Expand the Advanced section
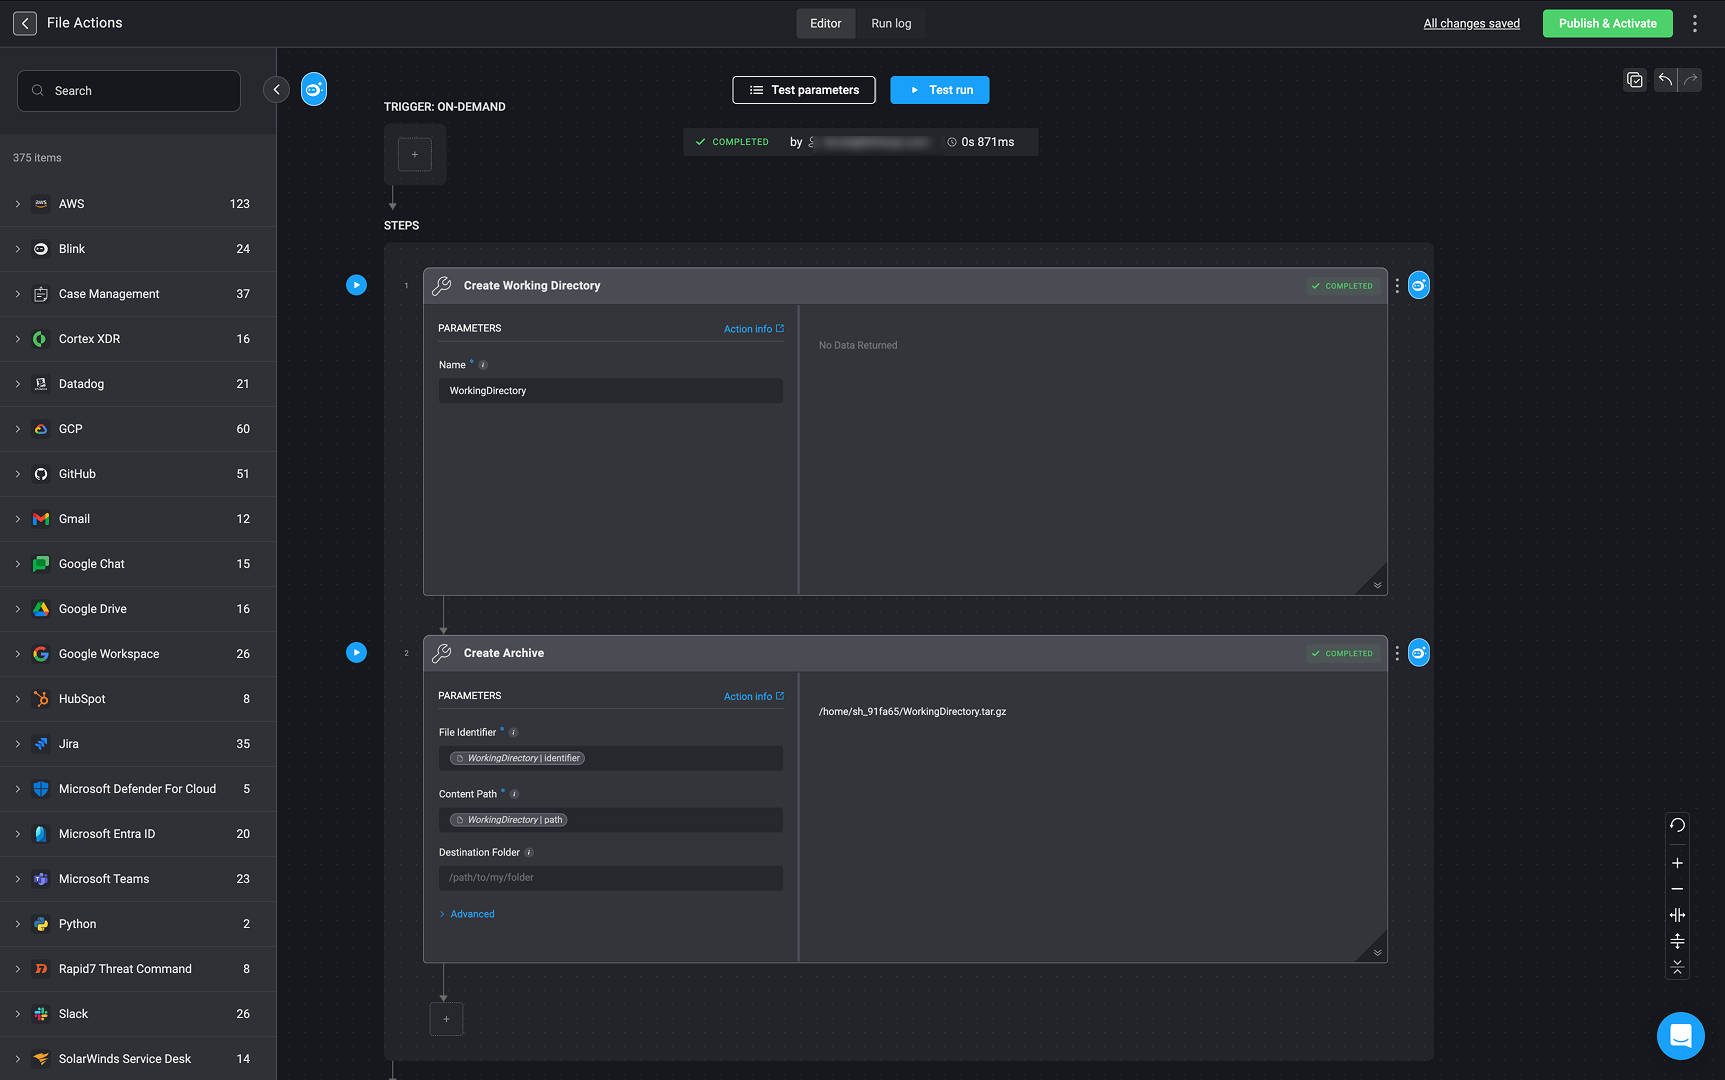This screenshot has height=1080, width=1725. coord(467,914)
